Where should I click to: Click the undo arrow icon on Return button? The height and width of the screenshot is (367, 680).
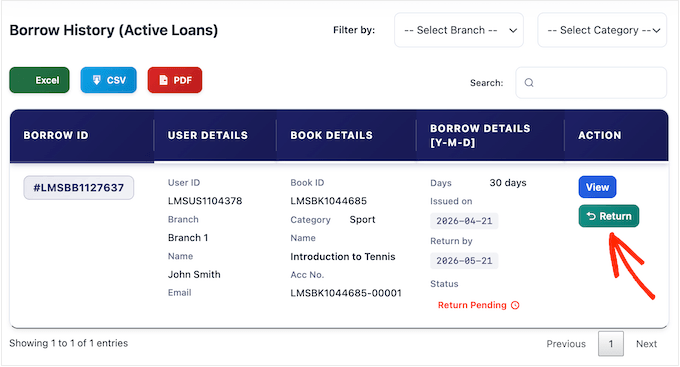click(x=591, y=216)
